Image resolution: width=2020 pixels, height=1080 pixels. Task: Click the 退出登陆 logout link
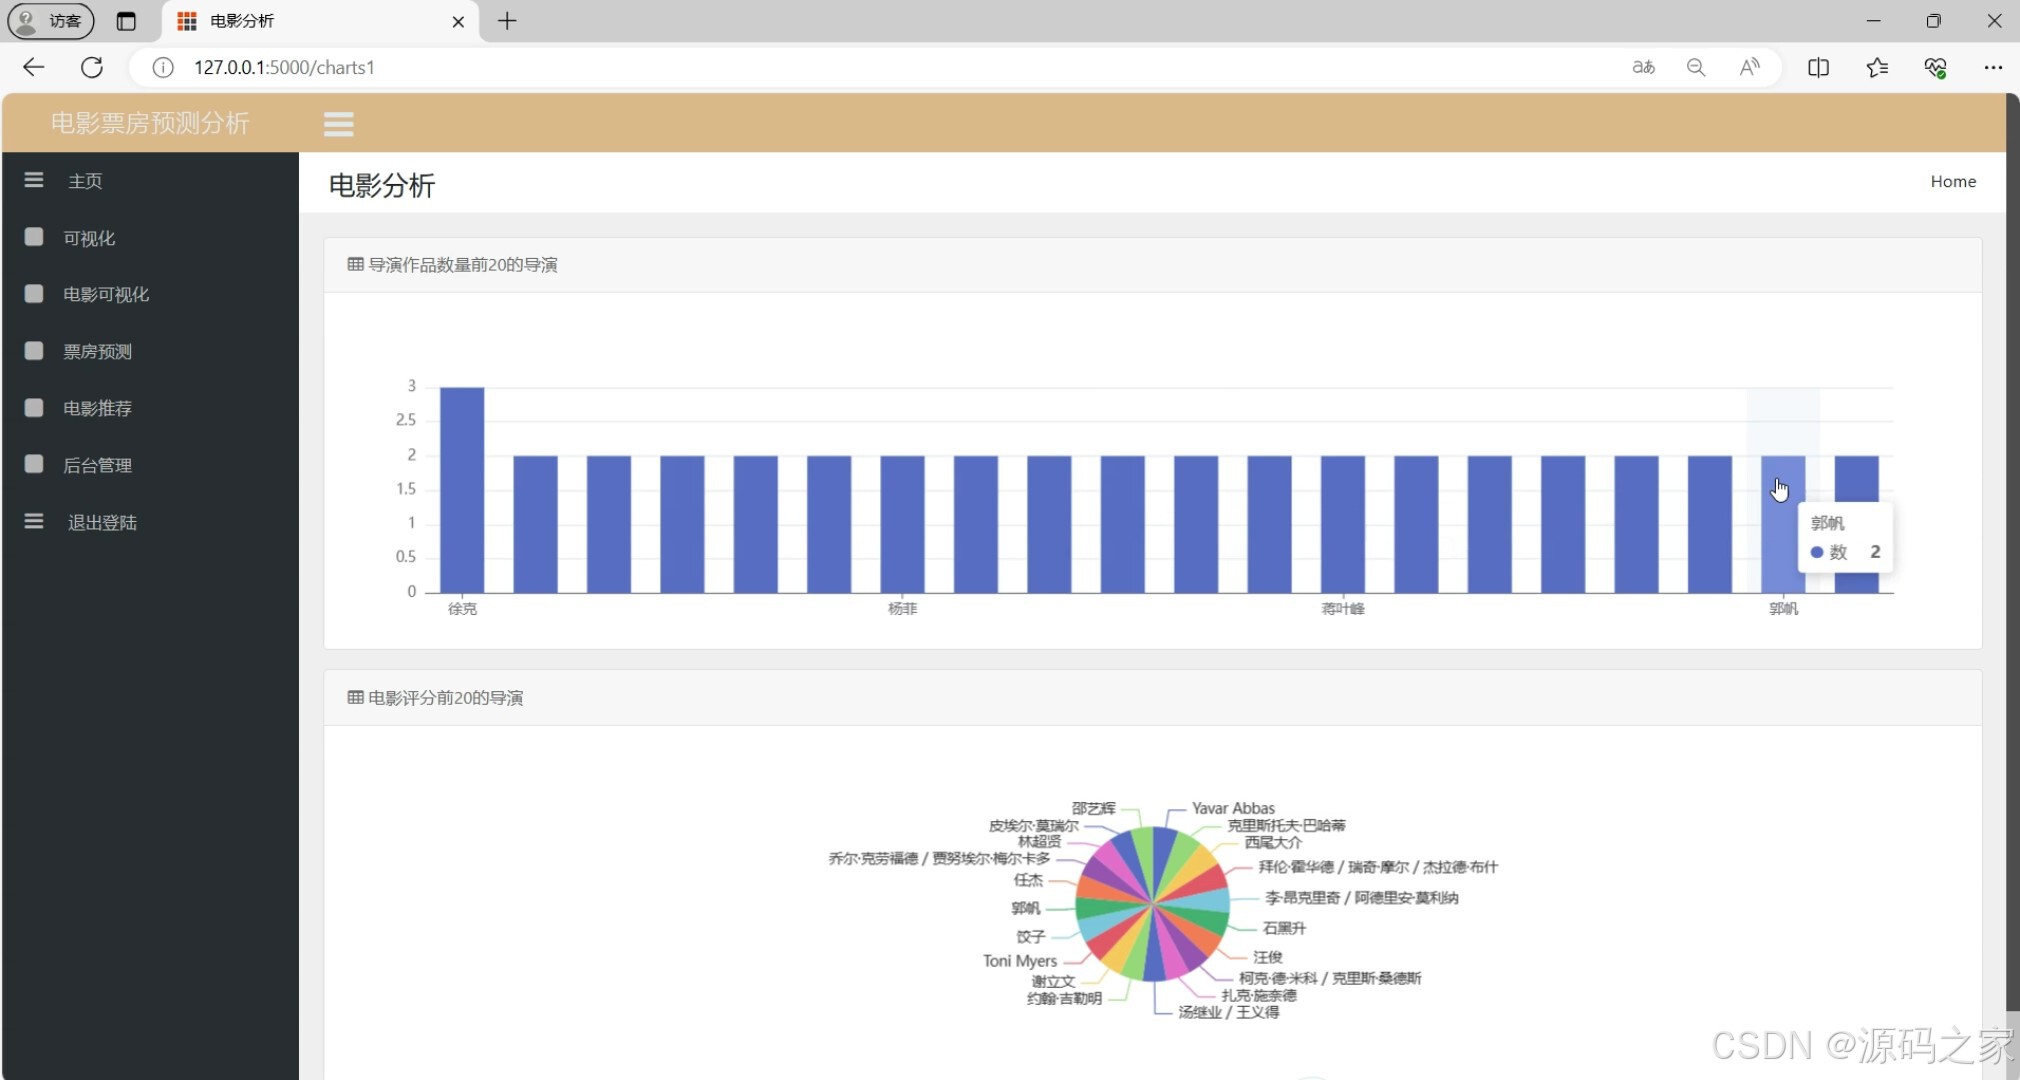[x=102, y=522]
